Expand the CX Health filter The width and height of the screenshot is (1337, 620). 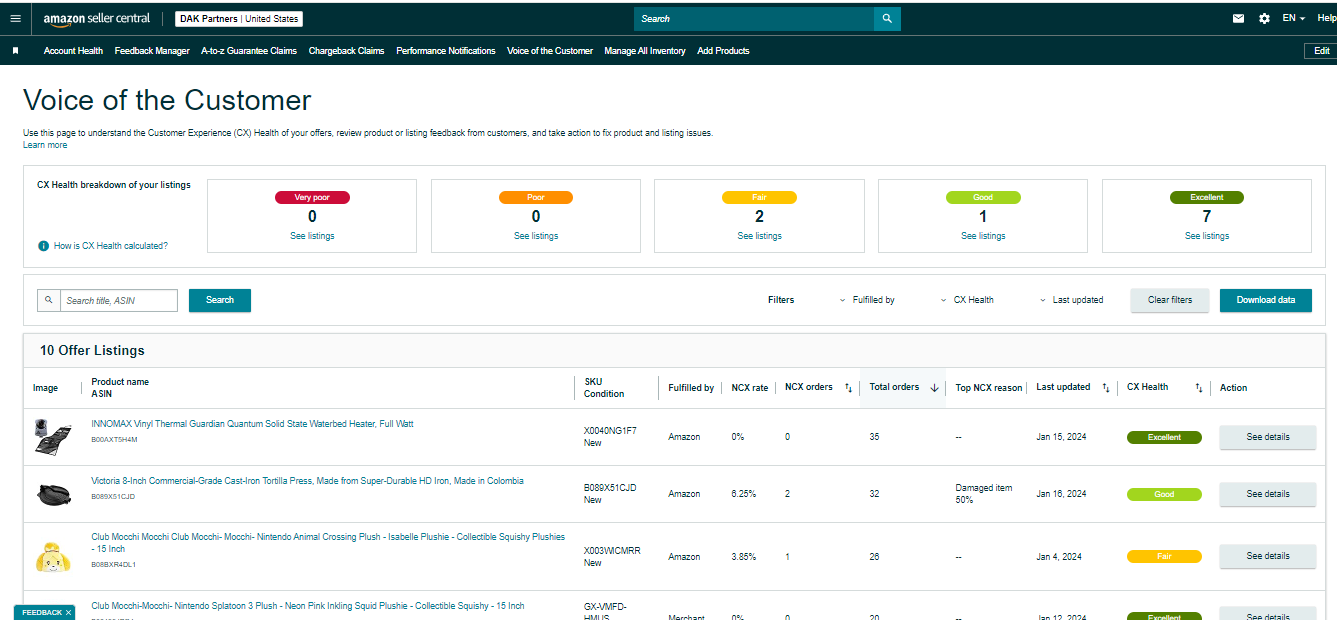[x=967, y=300]
